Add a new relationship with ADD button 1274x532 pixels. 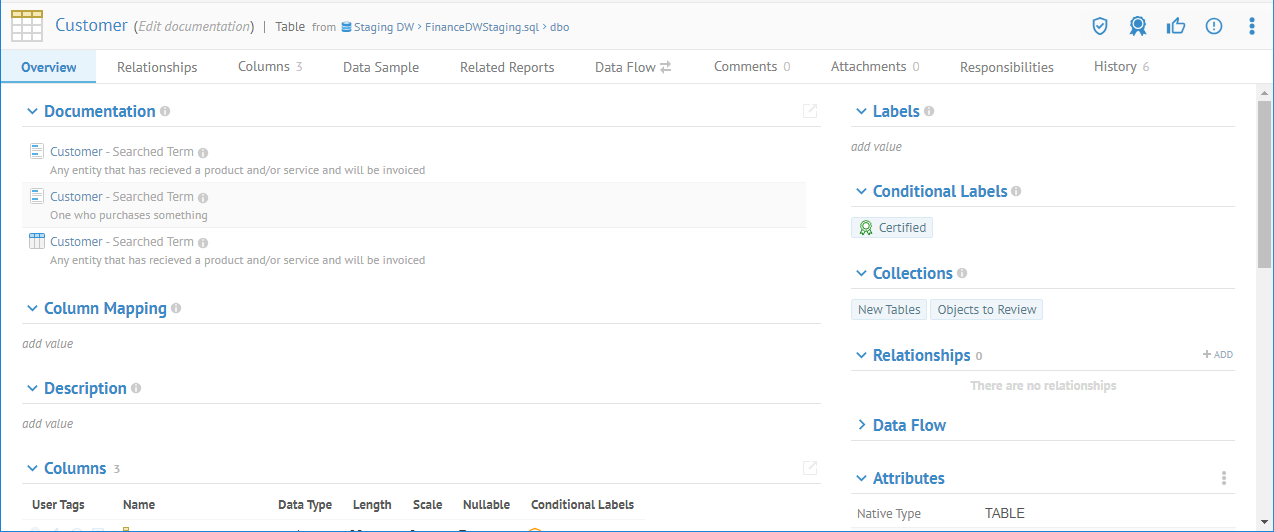[1218, 355]
